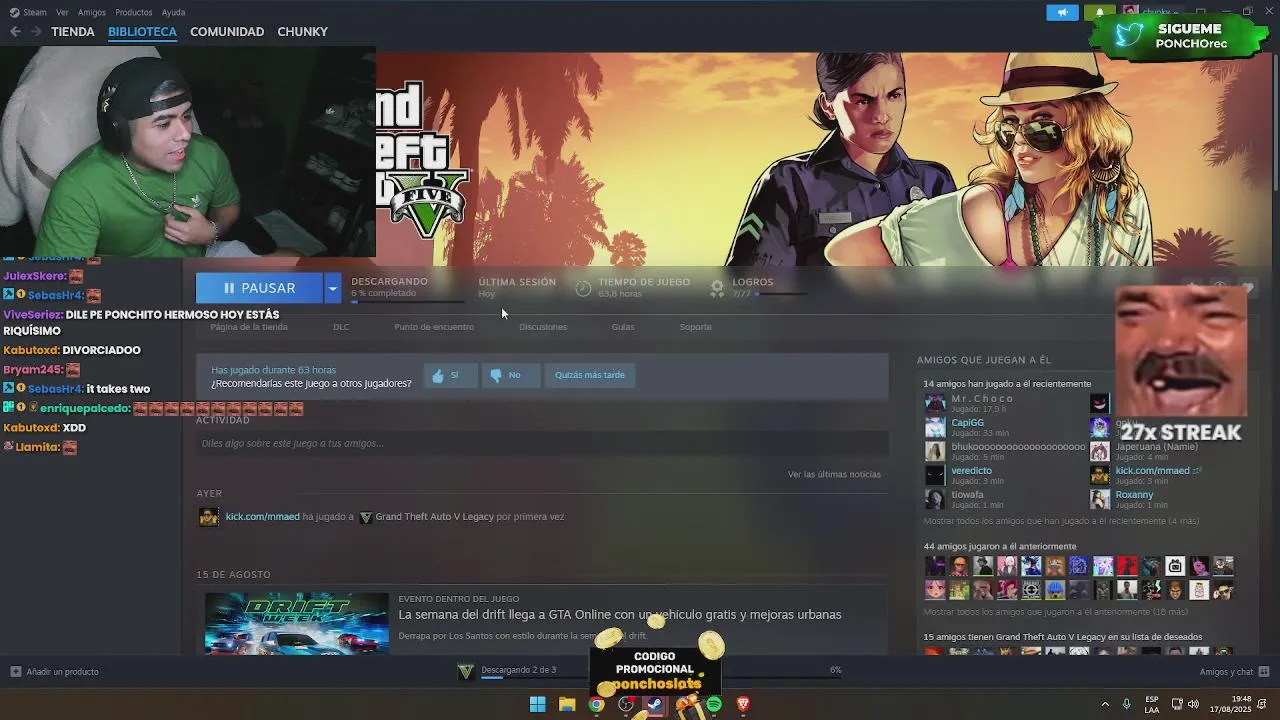Open Brave browser from taskbar
Viewport: 1280px width, 720px height.
point(743,704)
